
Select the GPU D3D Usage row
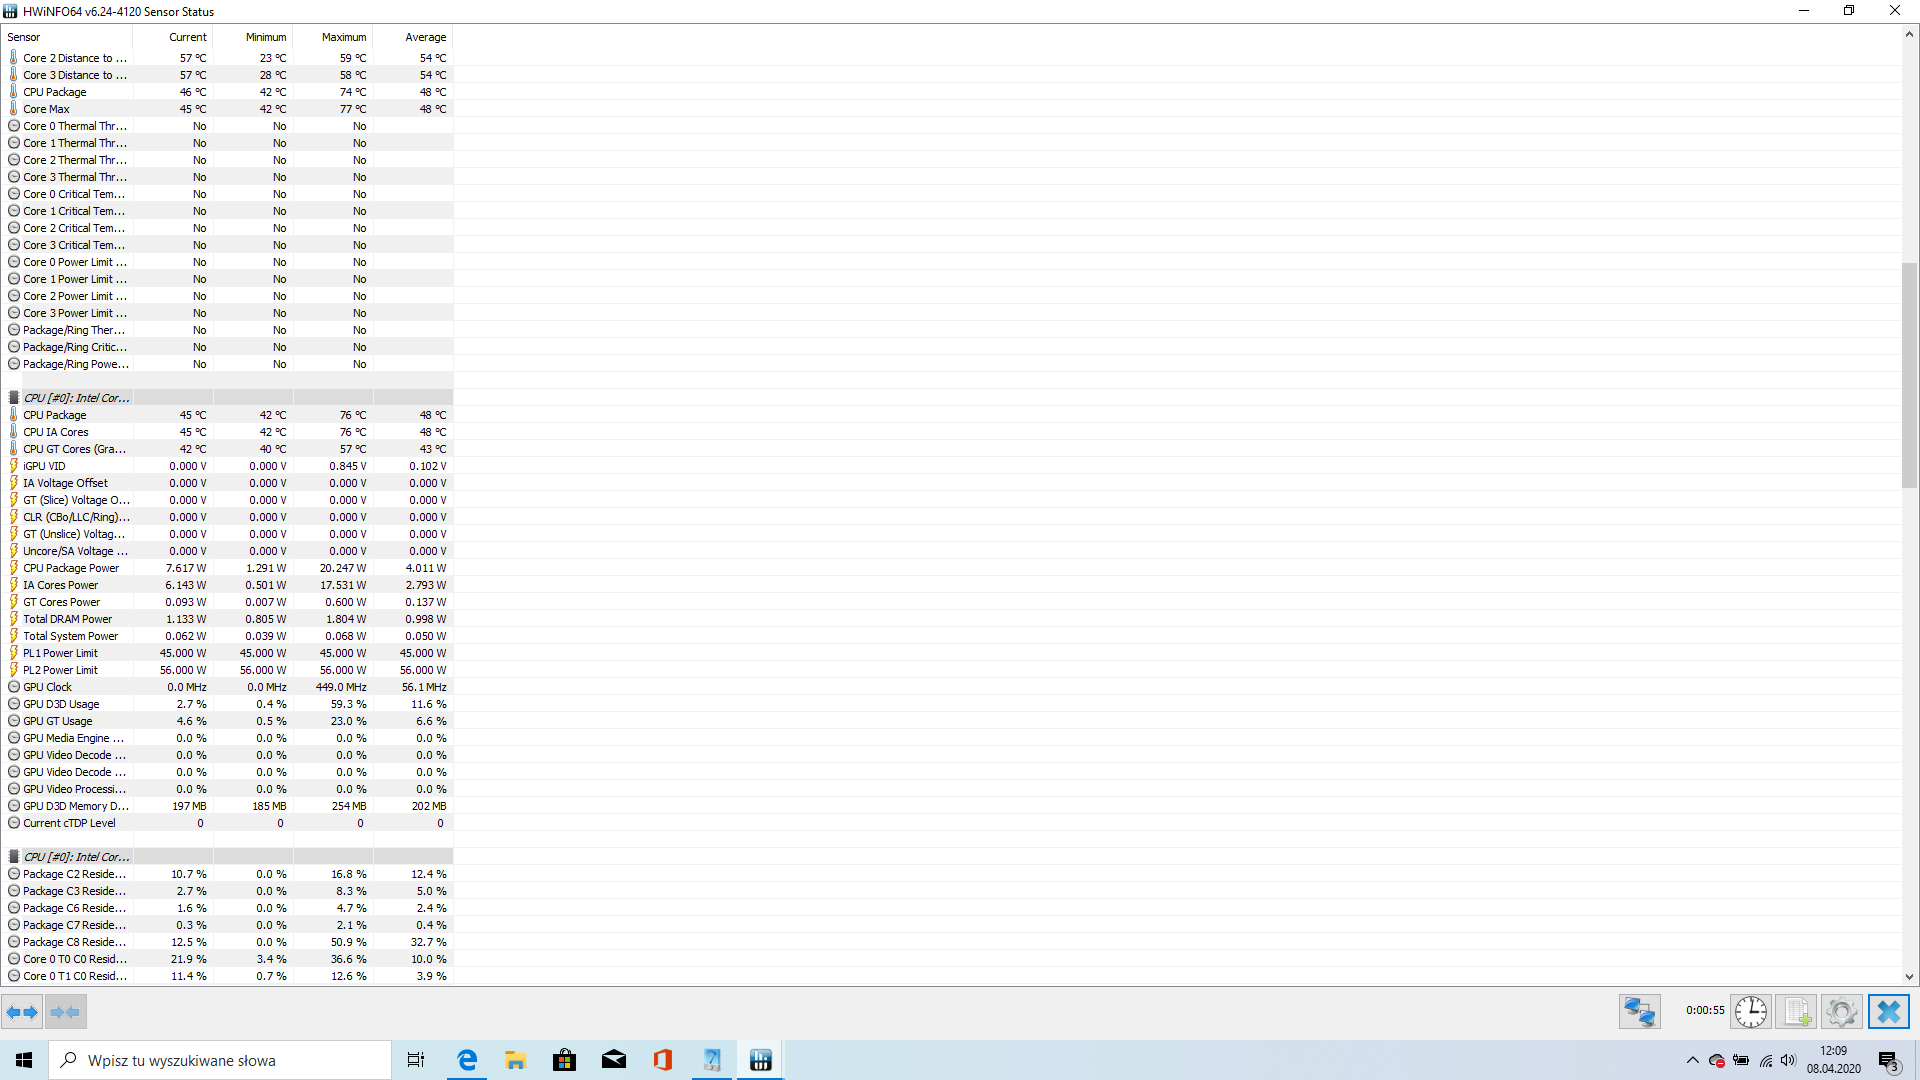pyautogui.click(x=229, y=704)
